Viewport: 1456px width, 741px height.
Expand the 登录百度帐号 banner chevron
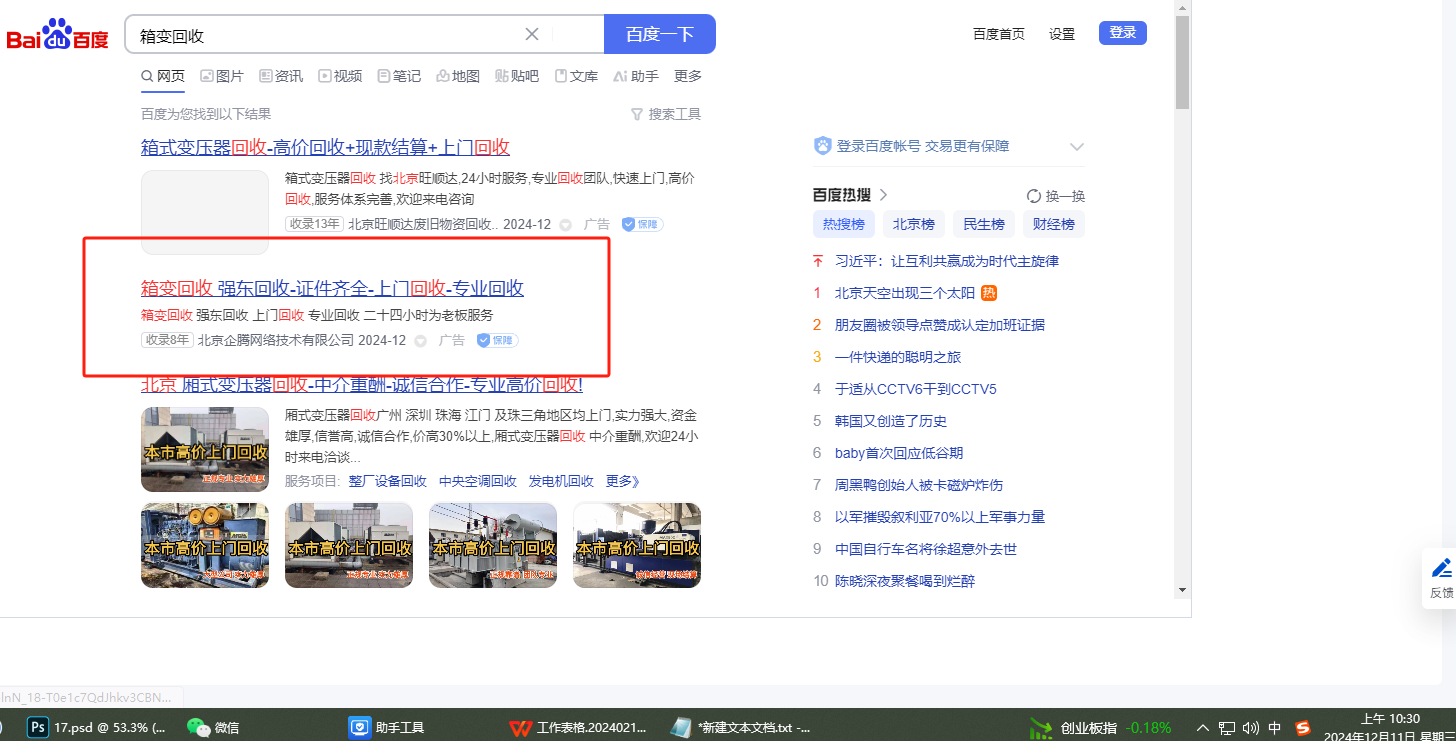click(1076, 147)
